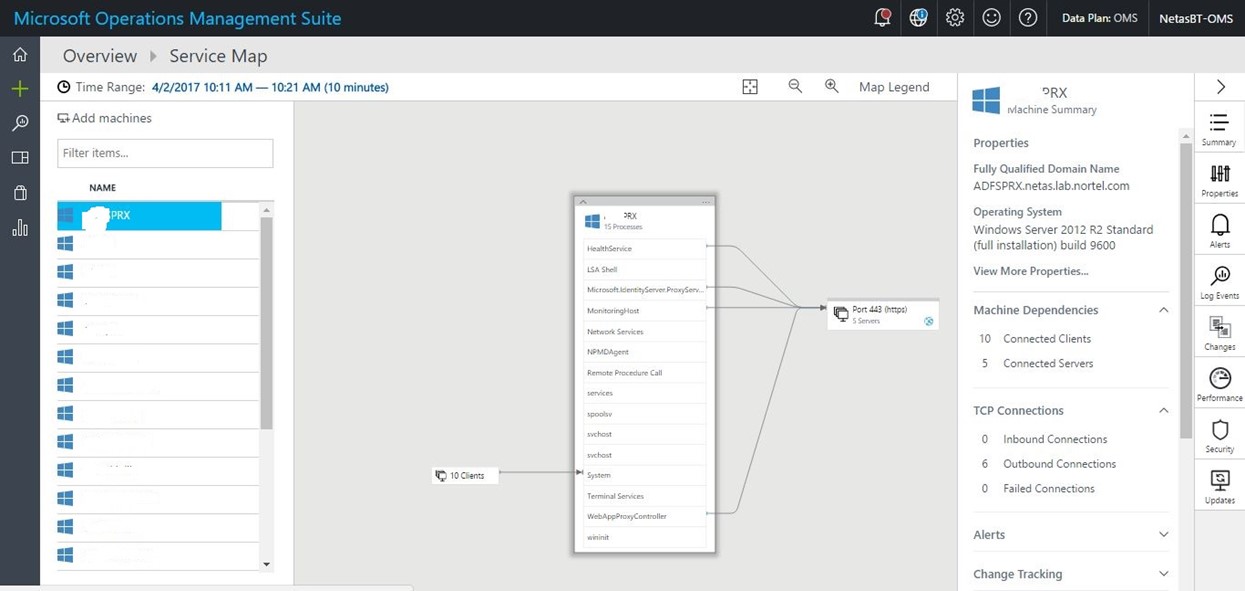Click the smiley feedback icon
This screenshot has height=591, width=1245.
(x=991, y=18)
